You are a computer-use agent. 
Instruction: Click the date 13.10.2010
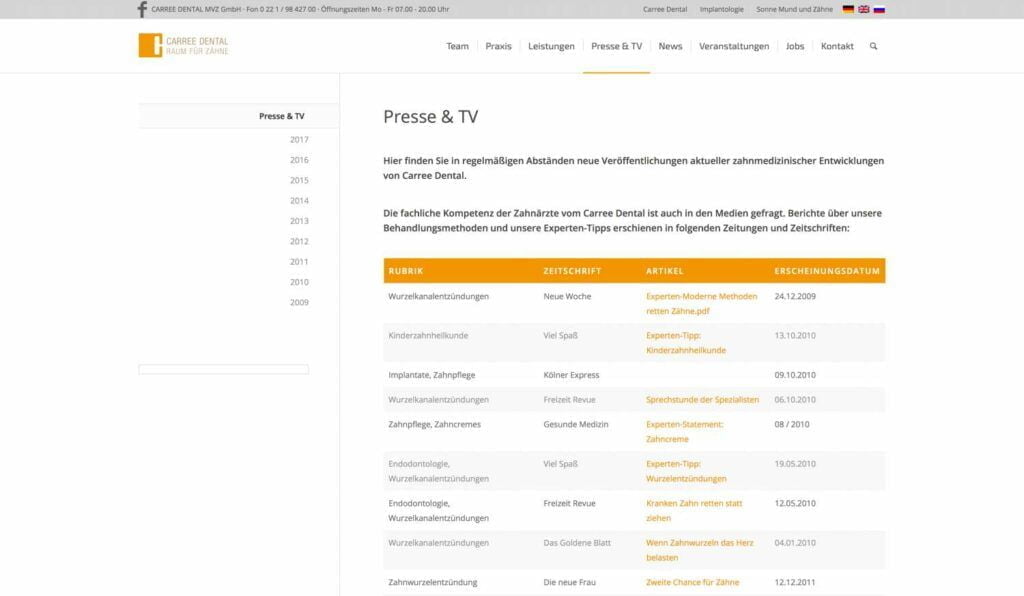click(795, 336)
